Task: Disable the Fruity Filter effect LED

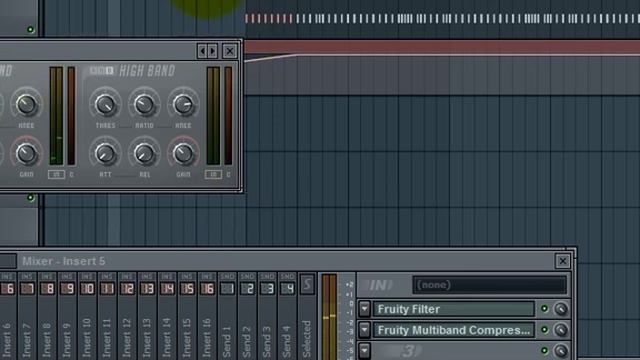Action: [x=544, y=309]
